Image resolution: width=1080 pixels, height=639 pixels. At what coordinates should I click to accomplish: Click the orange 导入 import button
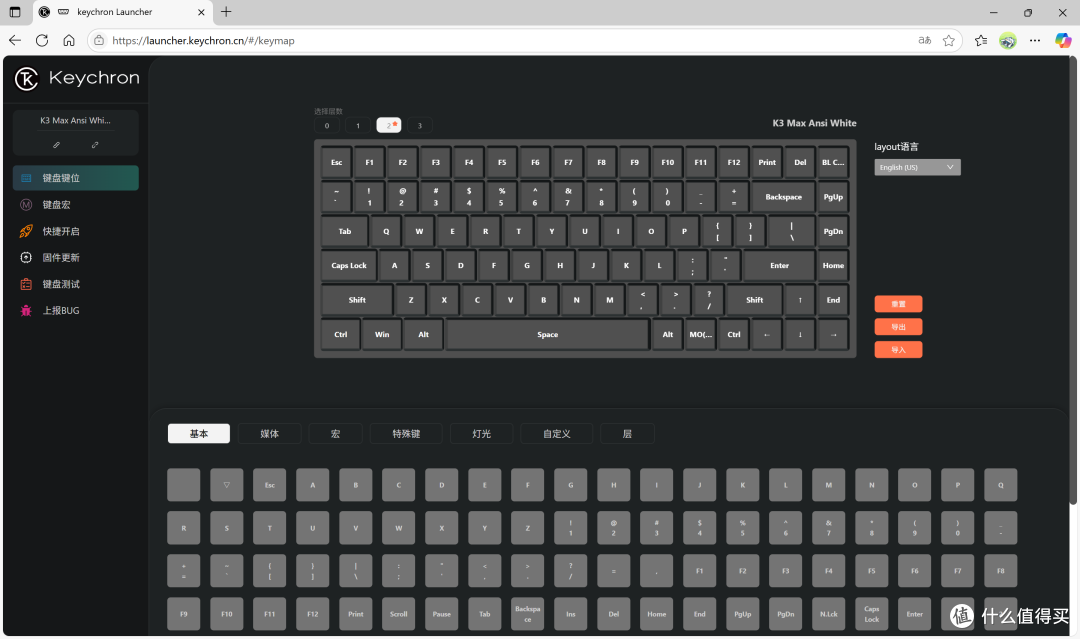coord(898,349)
